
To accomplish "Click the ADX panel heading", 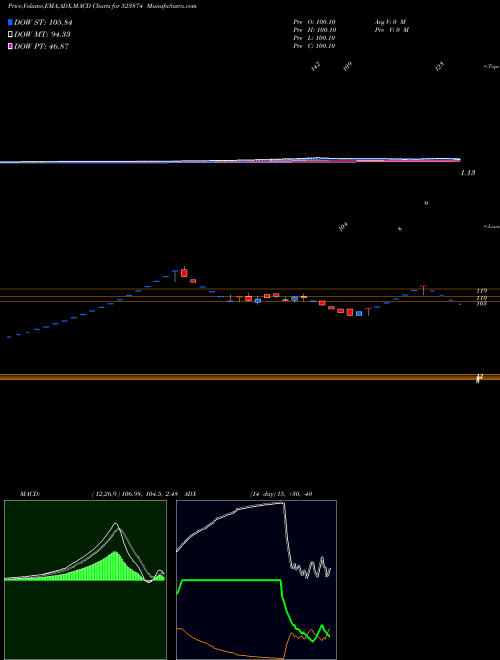I will 192,494.
